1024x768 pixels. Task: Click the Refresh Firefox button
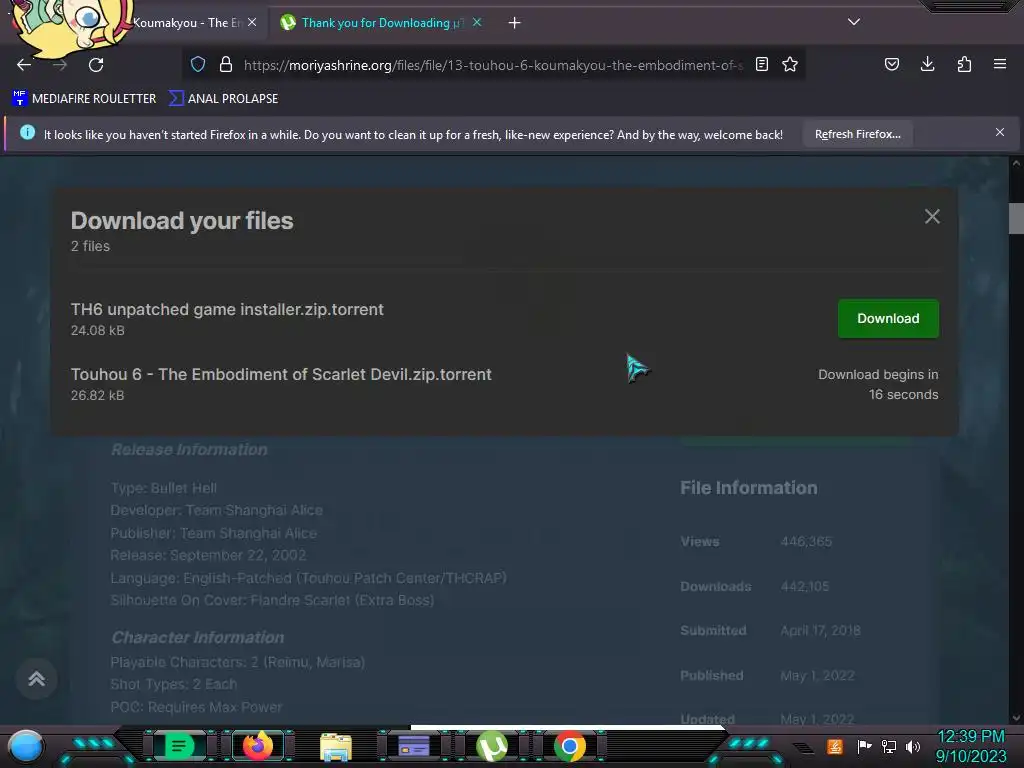[857, 134]
